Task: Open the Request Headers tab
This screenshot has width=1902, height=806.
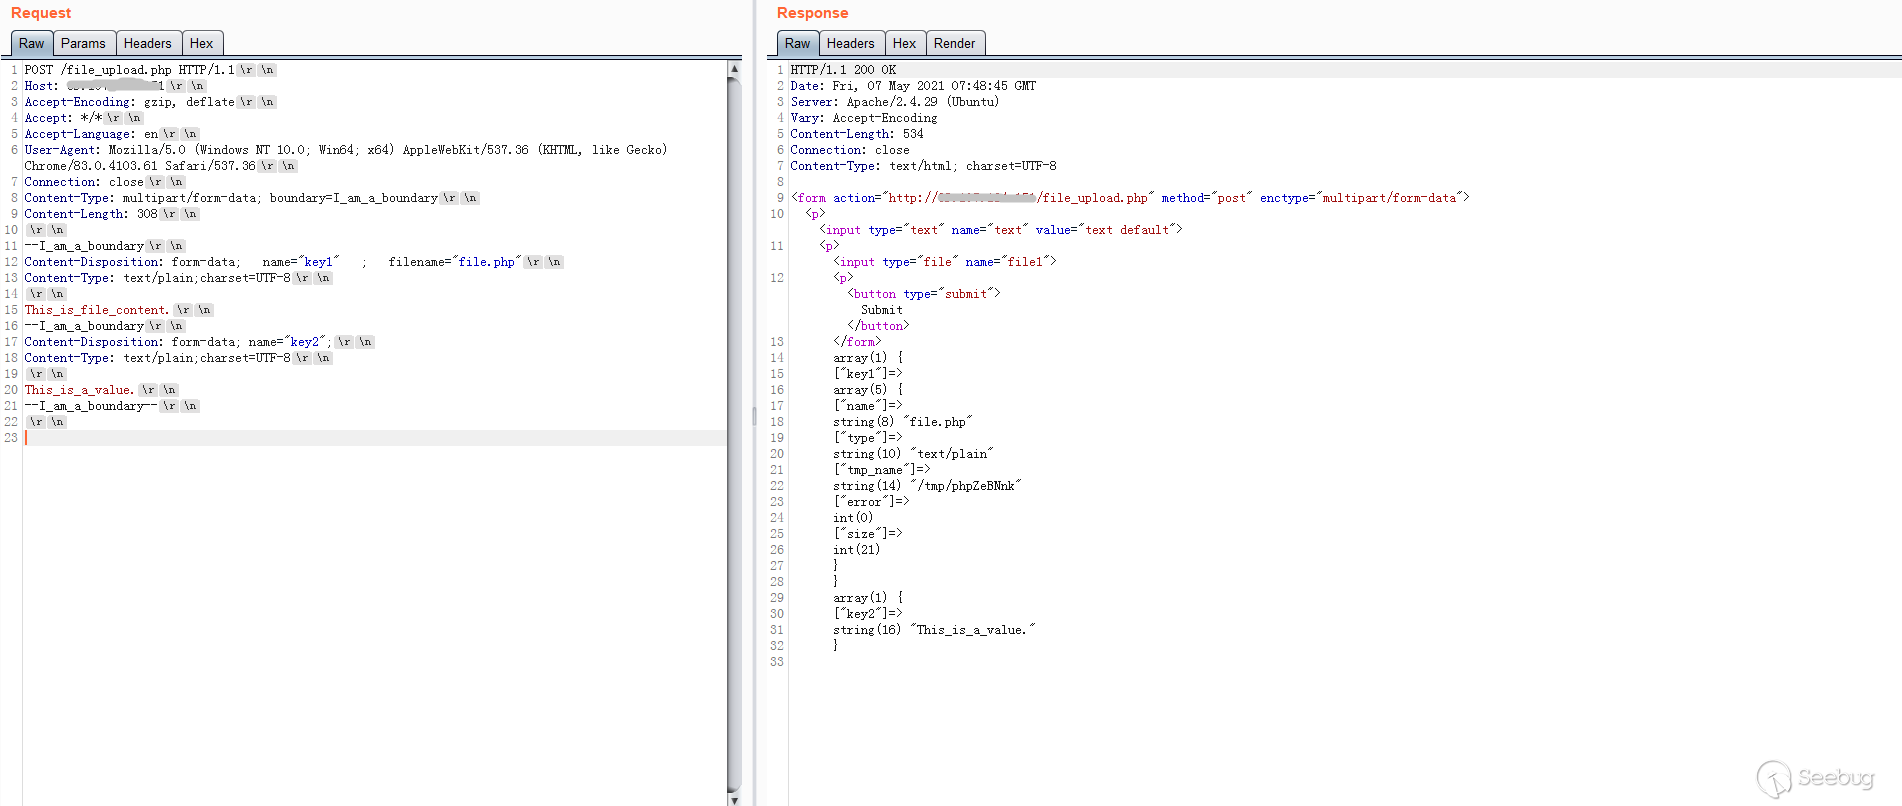Action: coord(148,43)
